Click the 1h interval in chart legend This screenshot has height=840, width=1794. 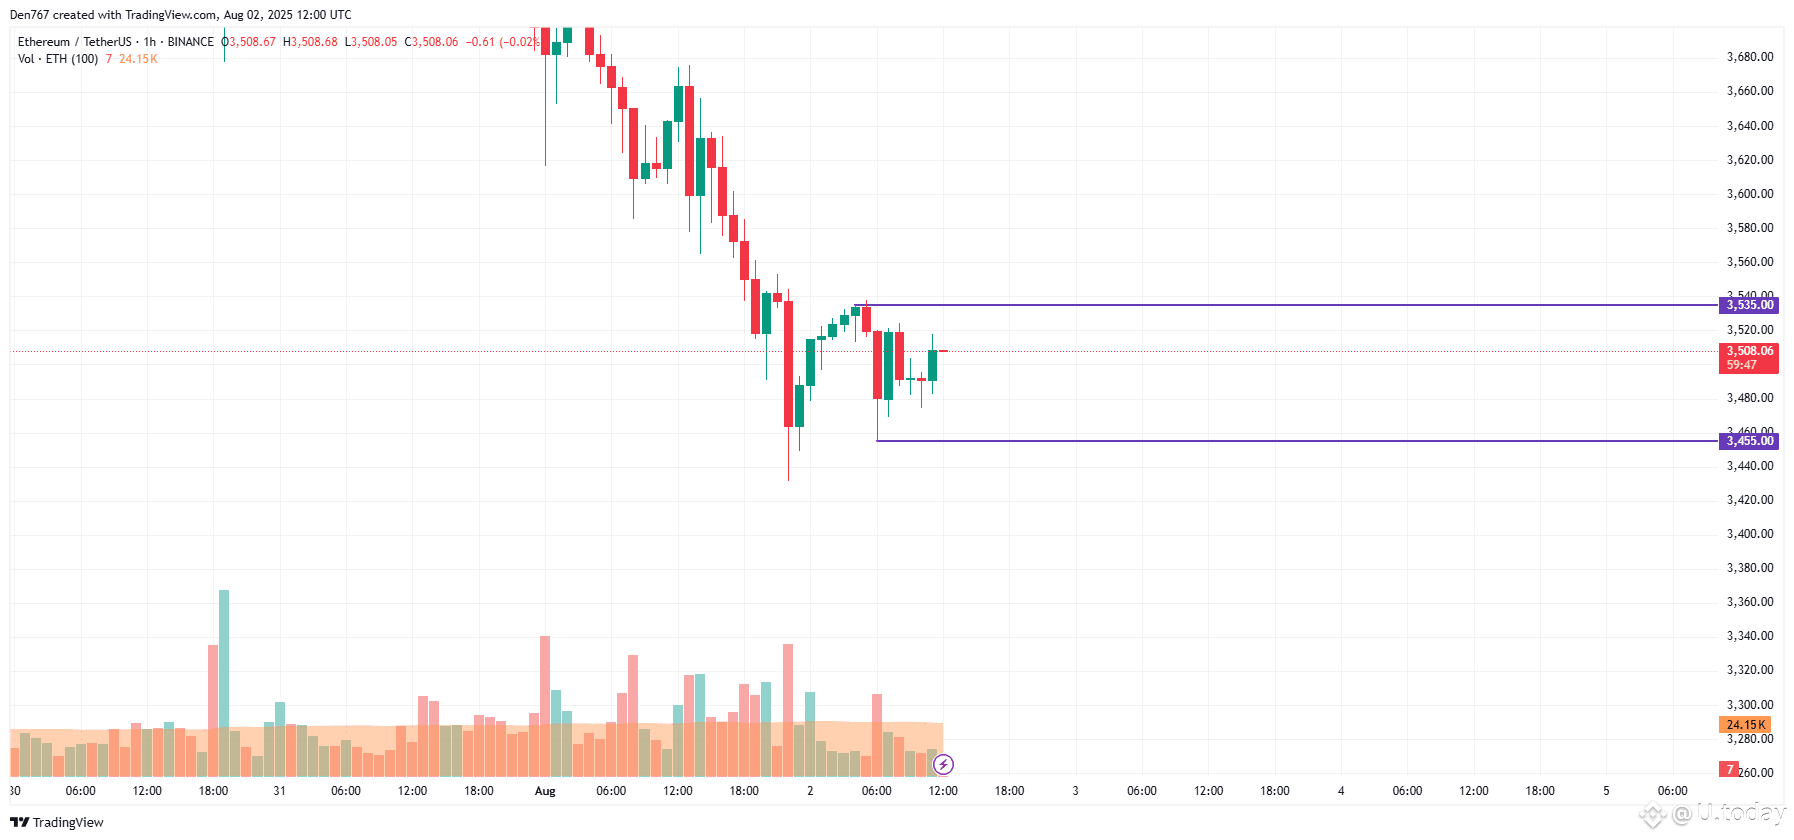[x=150, y=42]
